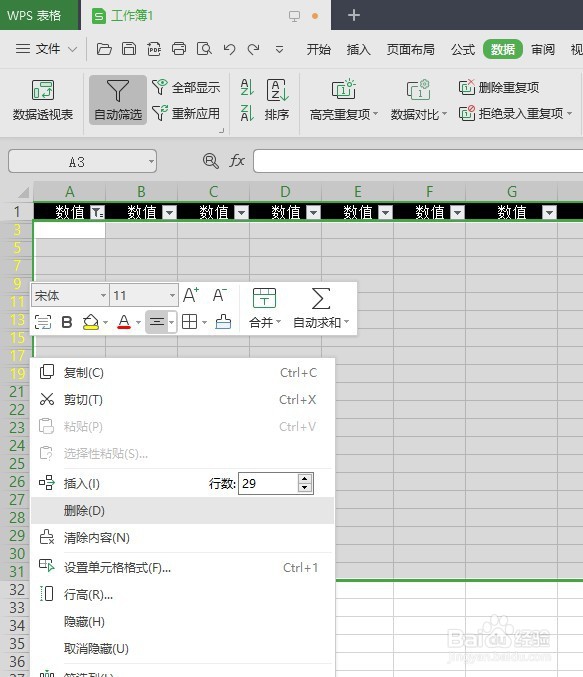Select row 33 header
Screen dimensions: 583x677
[x=17, y=607]
